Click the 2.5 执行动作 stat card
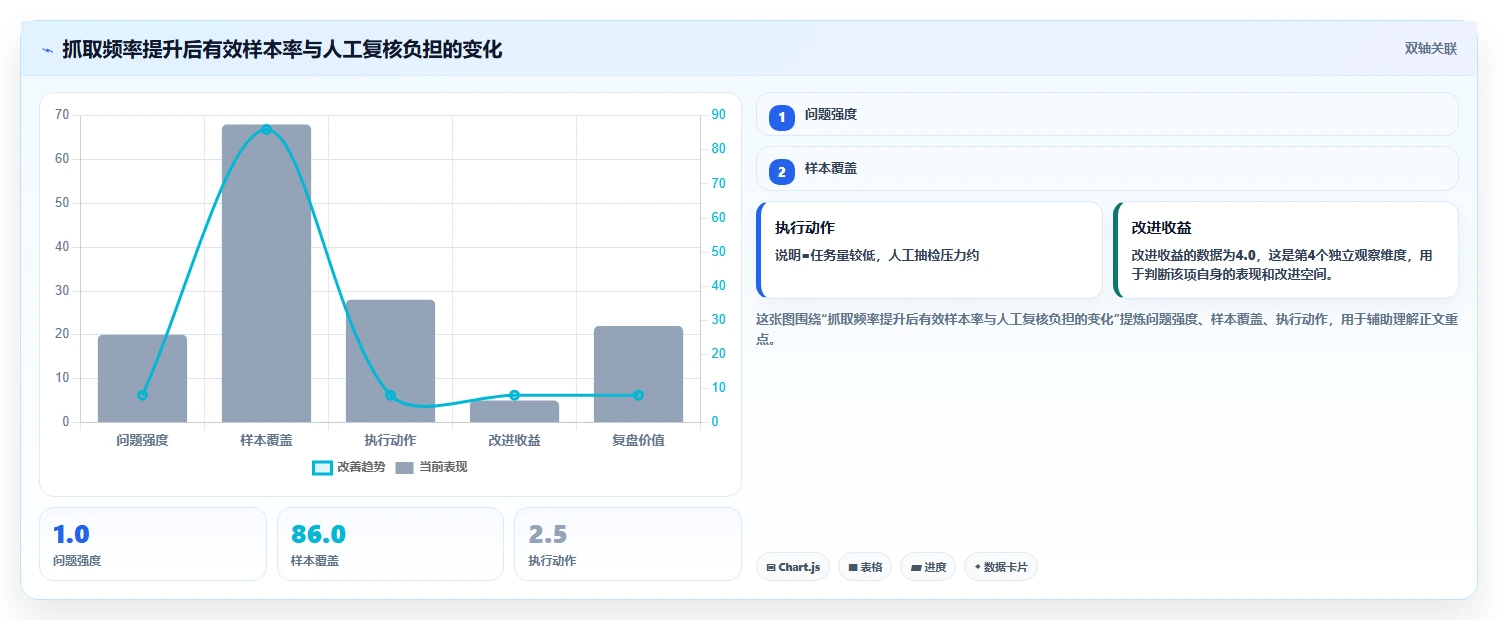The width and height of the screenshot is (1498, 620). pos(628,544)
